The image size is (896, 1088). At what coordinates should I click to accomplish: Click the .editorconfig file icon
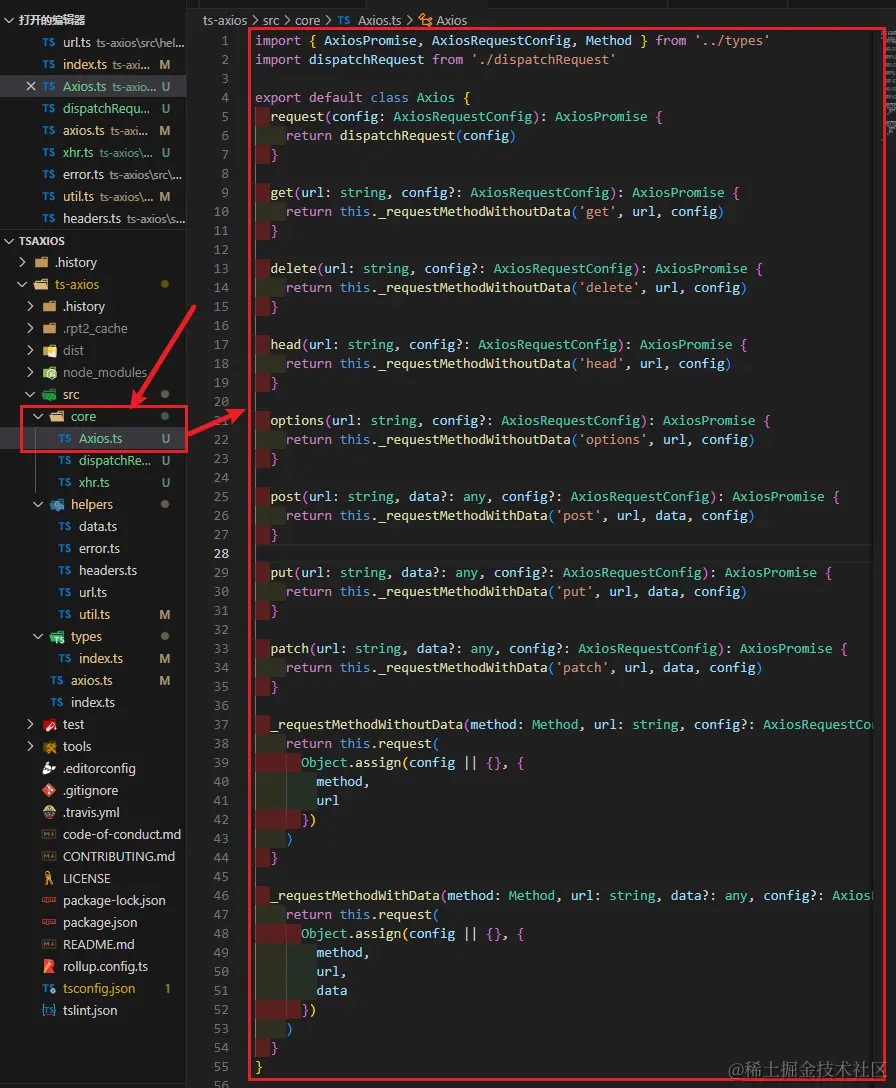tap(49, 768)
